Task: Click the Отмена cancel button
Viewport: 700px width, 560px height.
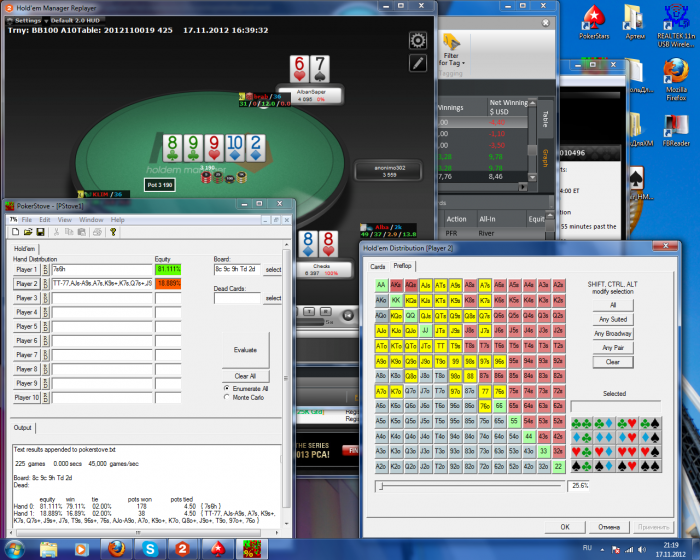Action: pyautogui.click(x=609, y=527)
